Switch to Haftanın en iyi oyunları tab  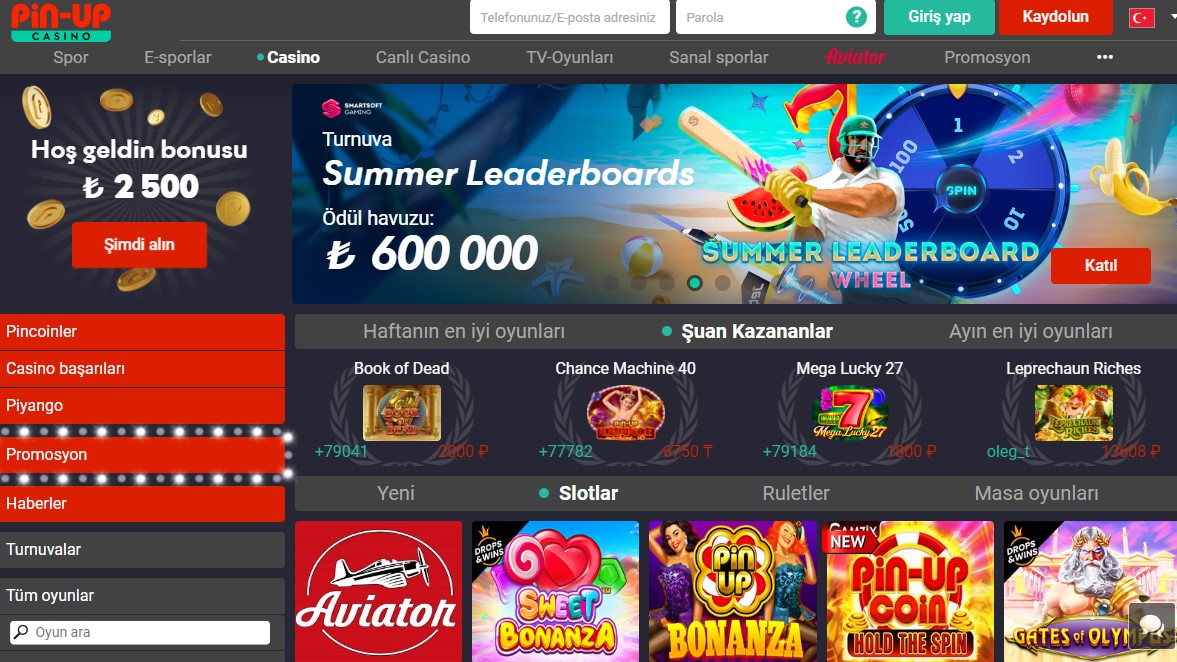464,332
